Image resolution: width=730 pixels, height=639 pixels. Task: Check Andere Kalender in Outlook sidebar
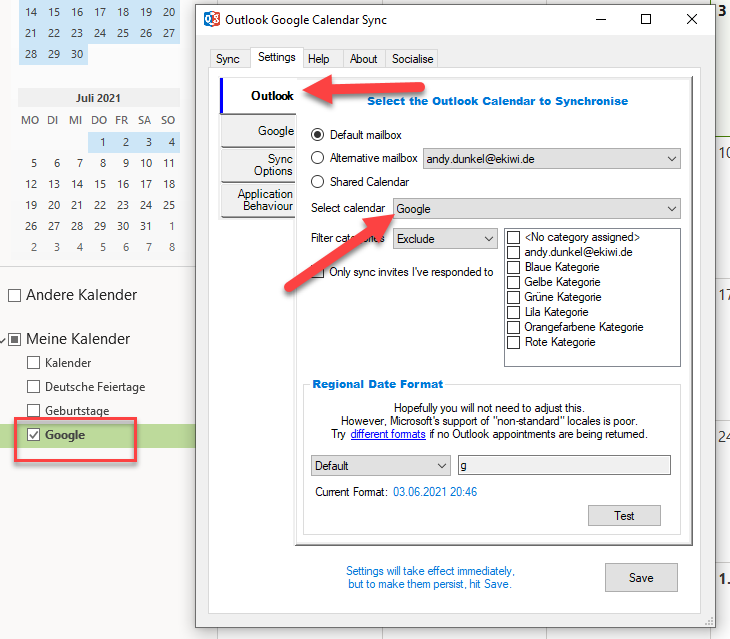14,295
